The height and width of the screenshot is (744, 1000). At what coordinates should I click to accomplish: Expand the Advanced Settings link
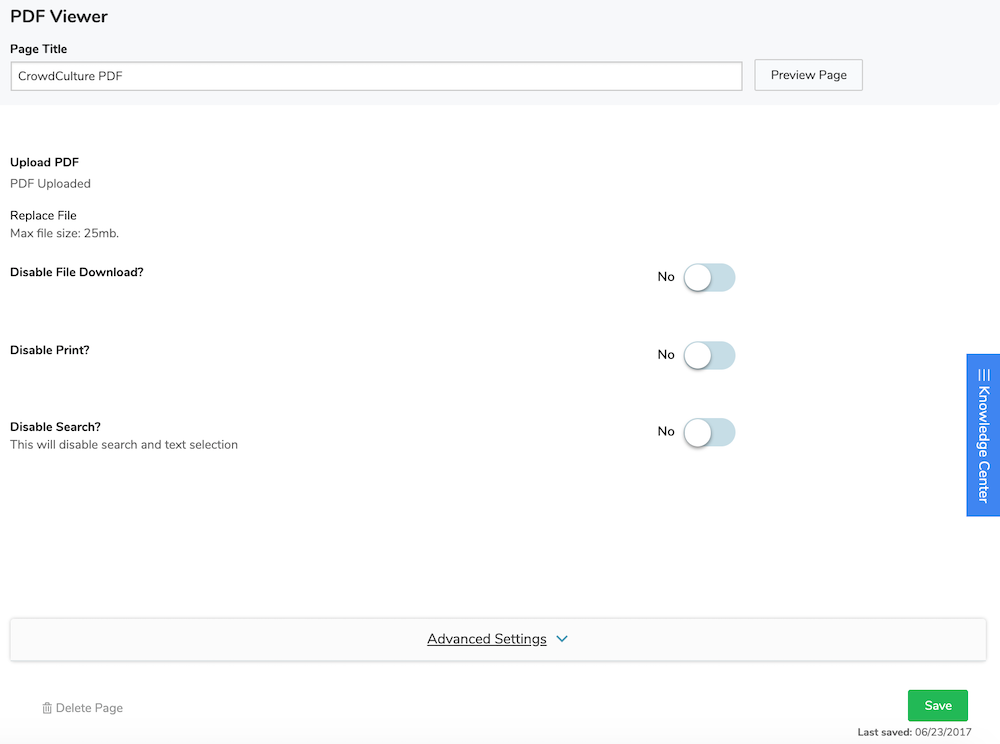click(487, 639)
